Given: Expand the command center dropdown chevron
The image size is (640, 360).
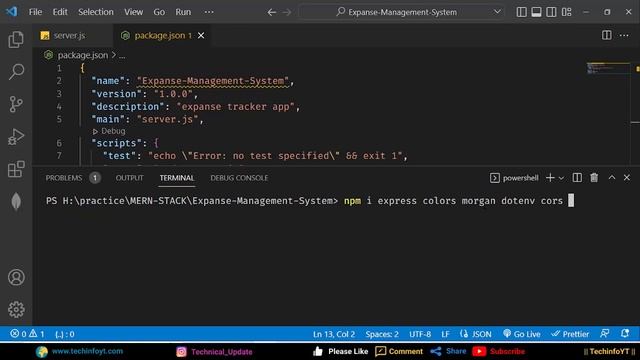Looking at the screenshot, I should coord(497,12).
